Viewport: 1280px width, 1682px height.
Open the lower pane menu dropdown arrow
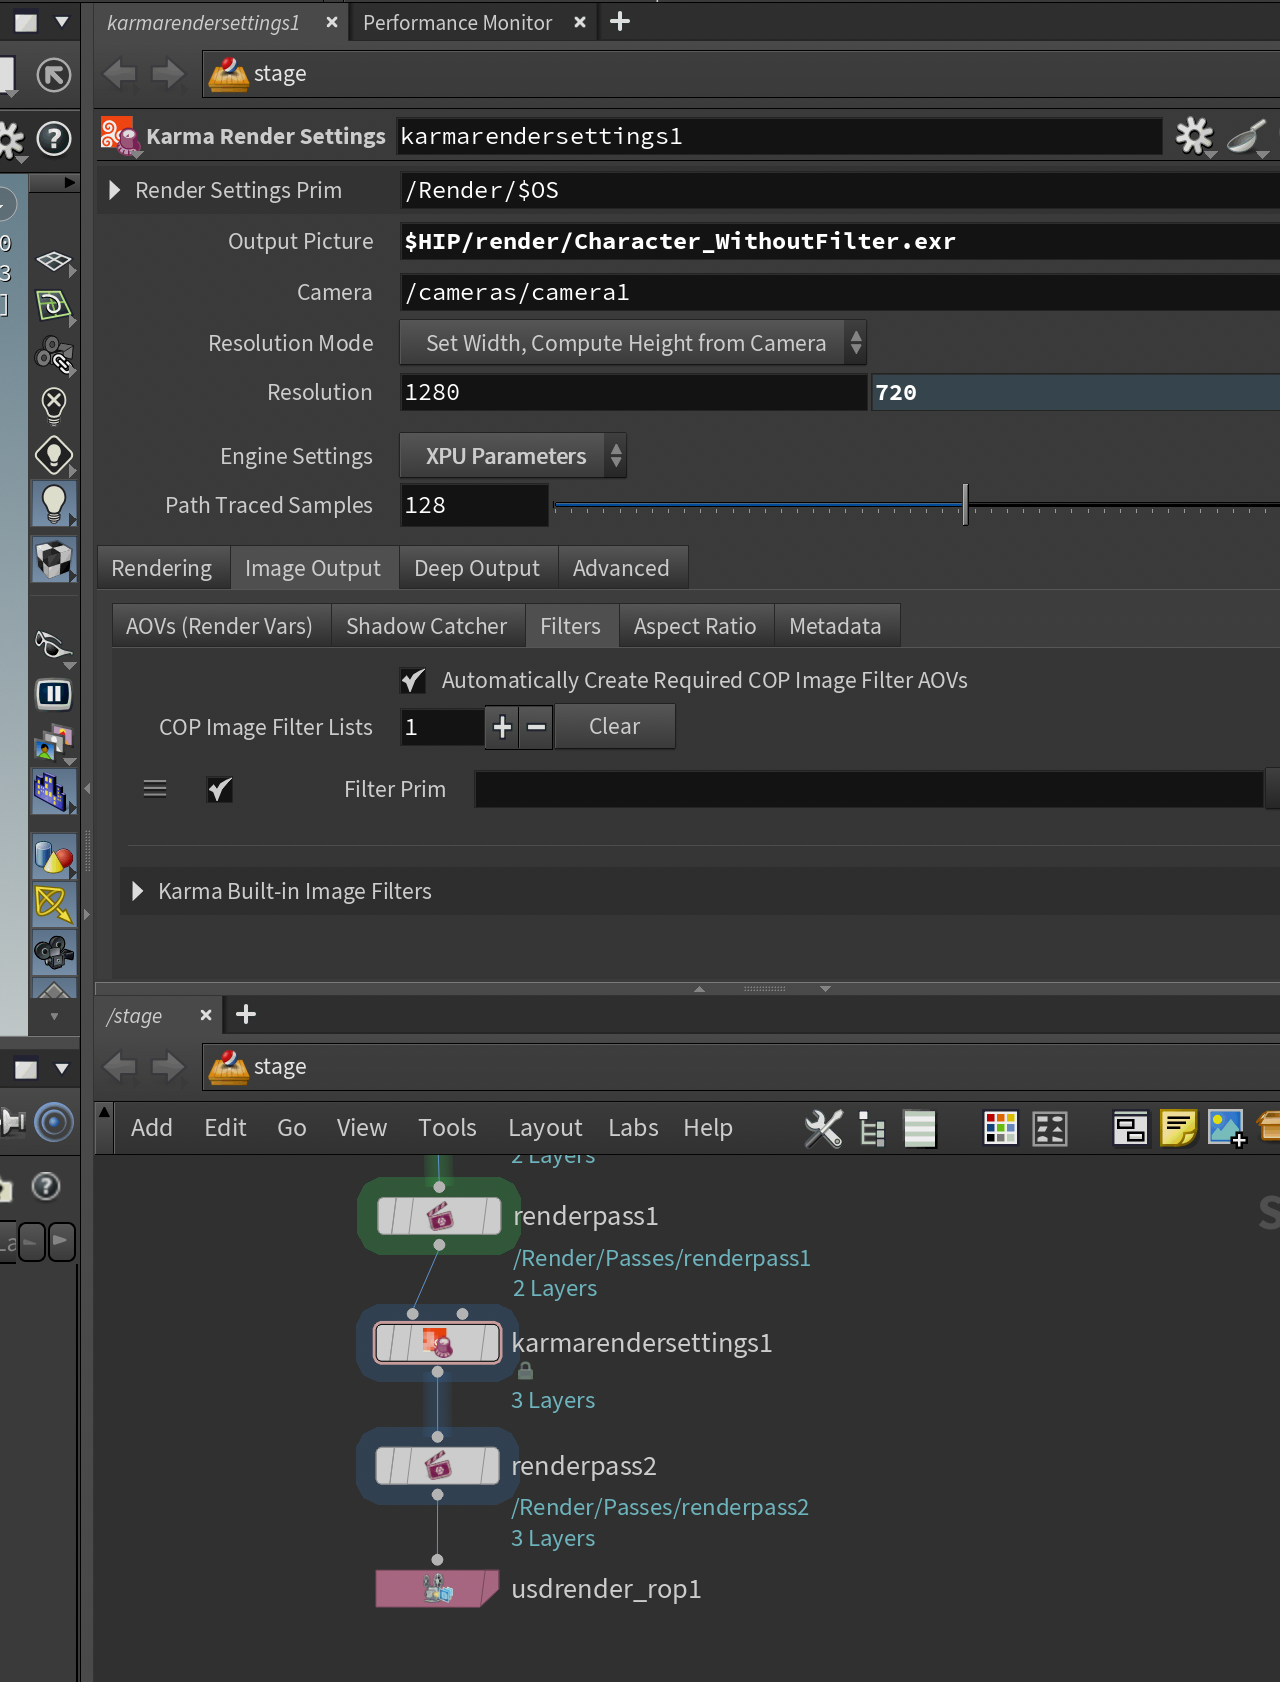[x=62, y=1068]
